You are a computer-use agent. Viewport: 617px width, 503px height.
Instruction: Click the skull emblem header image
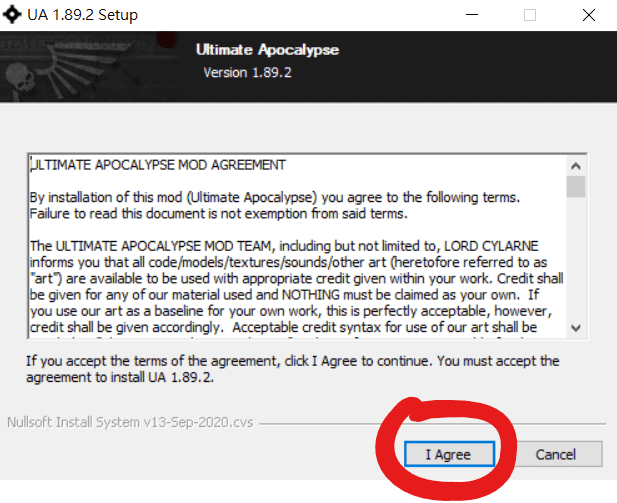89,67
